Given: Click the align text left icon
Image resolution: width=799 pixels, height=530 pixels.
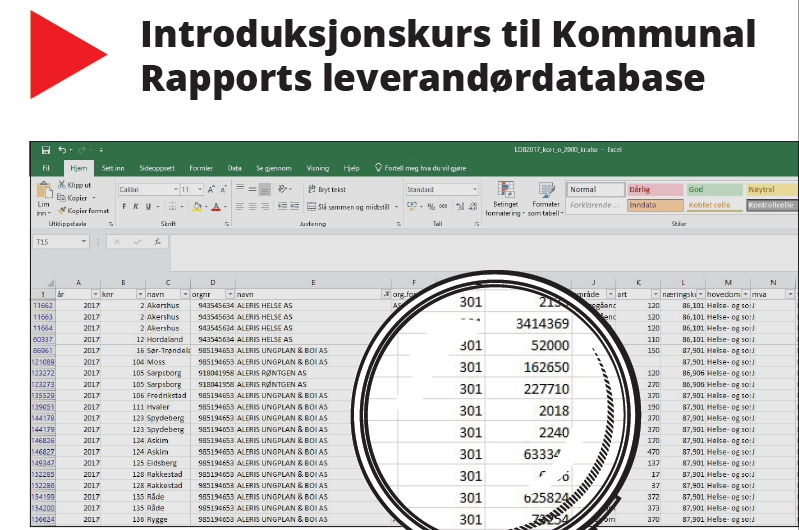Looking at the screenshot, I should 239,206.
